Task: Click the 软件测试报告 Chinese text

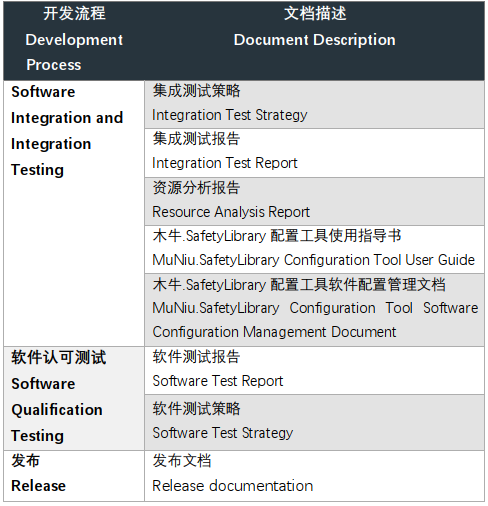Action: pyautogui.click(x=196, y=356)
